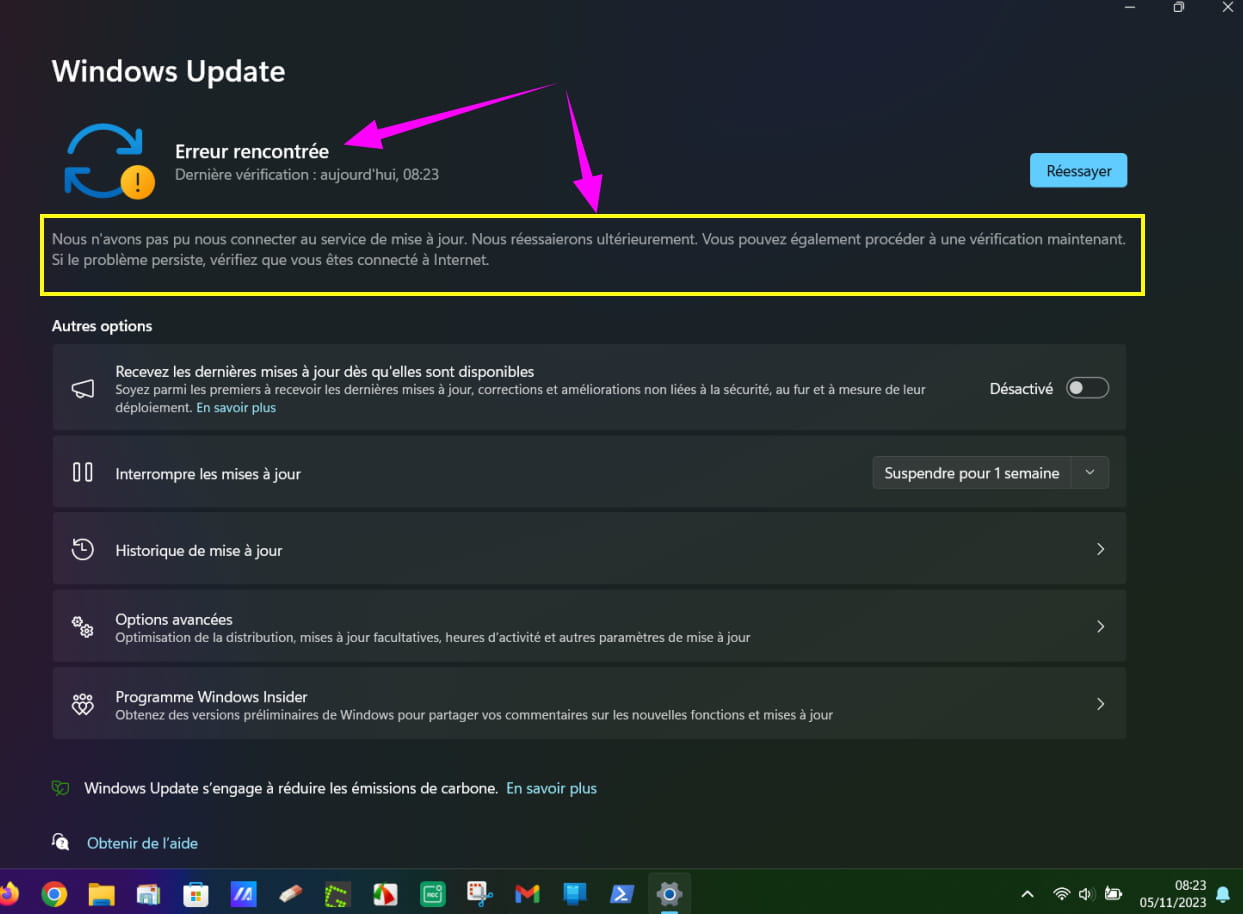
Task: Click the green dotted G taskbar icon
Action: tap(337, 893)
